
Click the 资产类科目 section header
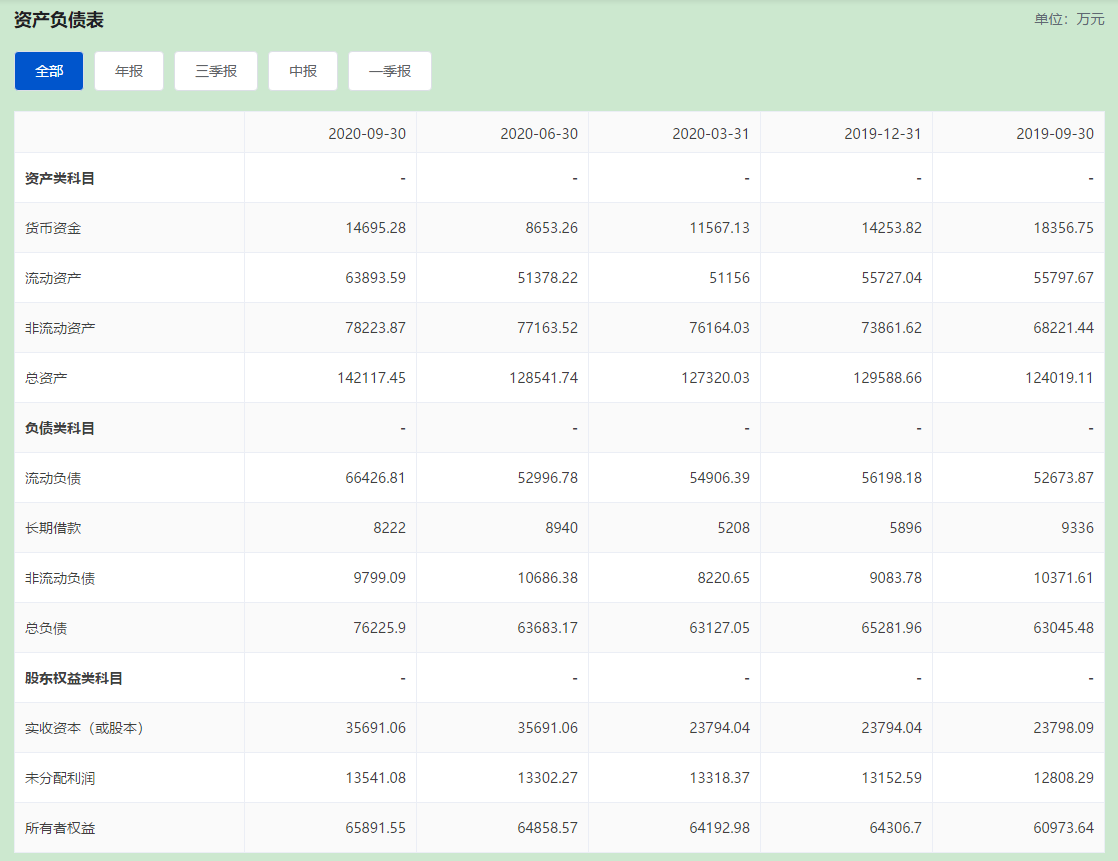(60, 178)
